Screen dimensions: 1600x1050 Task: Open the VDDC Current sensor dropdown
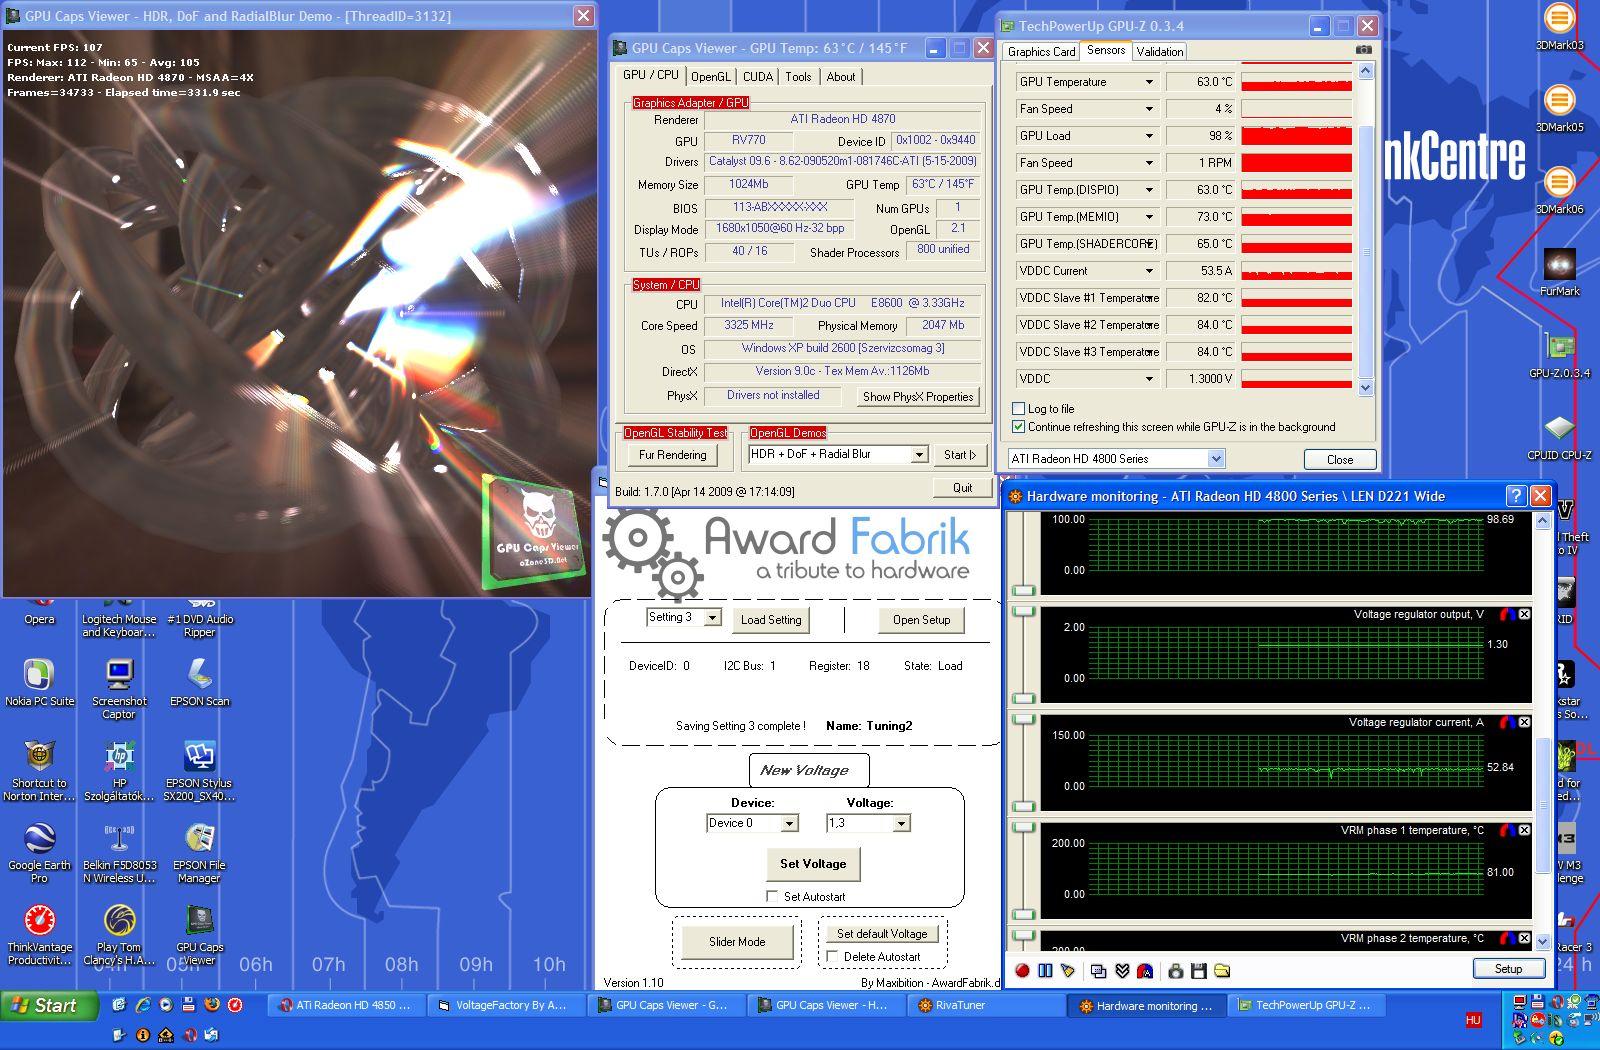tap(1148, 271)
